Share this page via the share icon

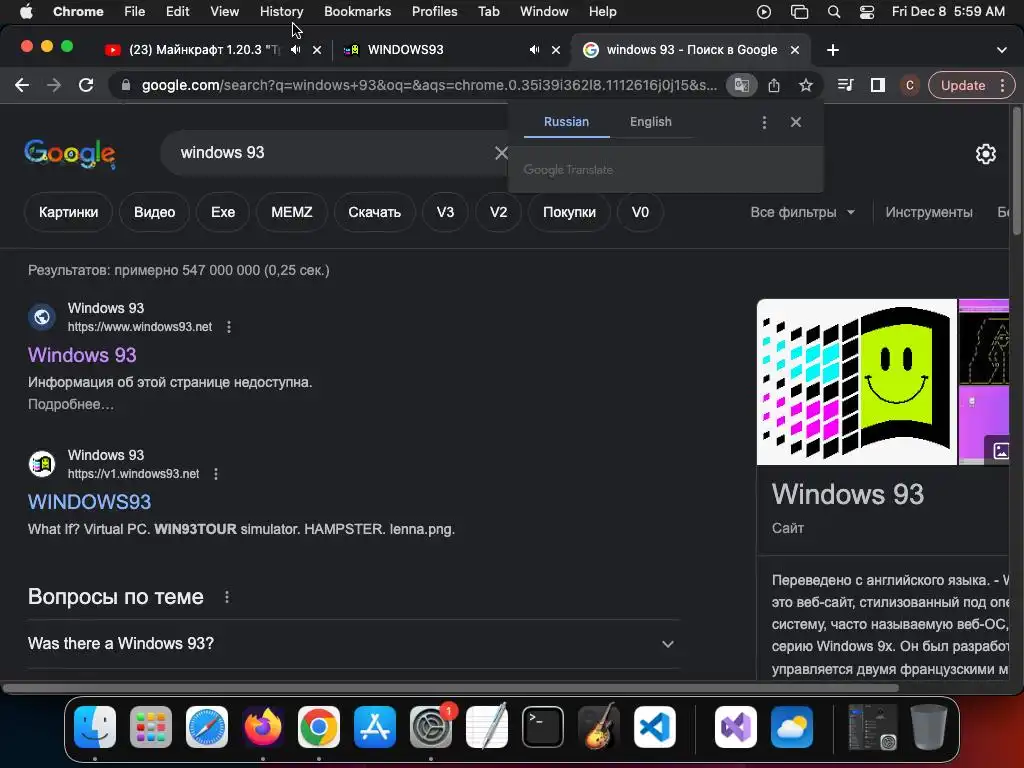(x=774, y=85)
